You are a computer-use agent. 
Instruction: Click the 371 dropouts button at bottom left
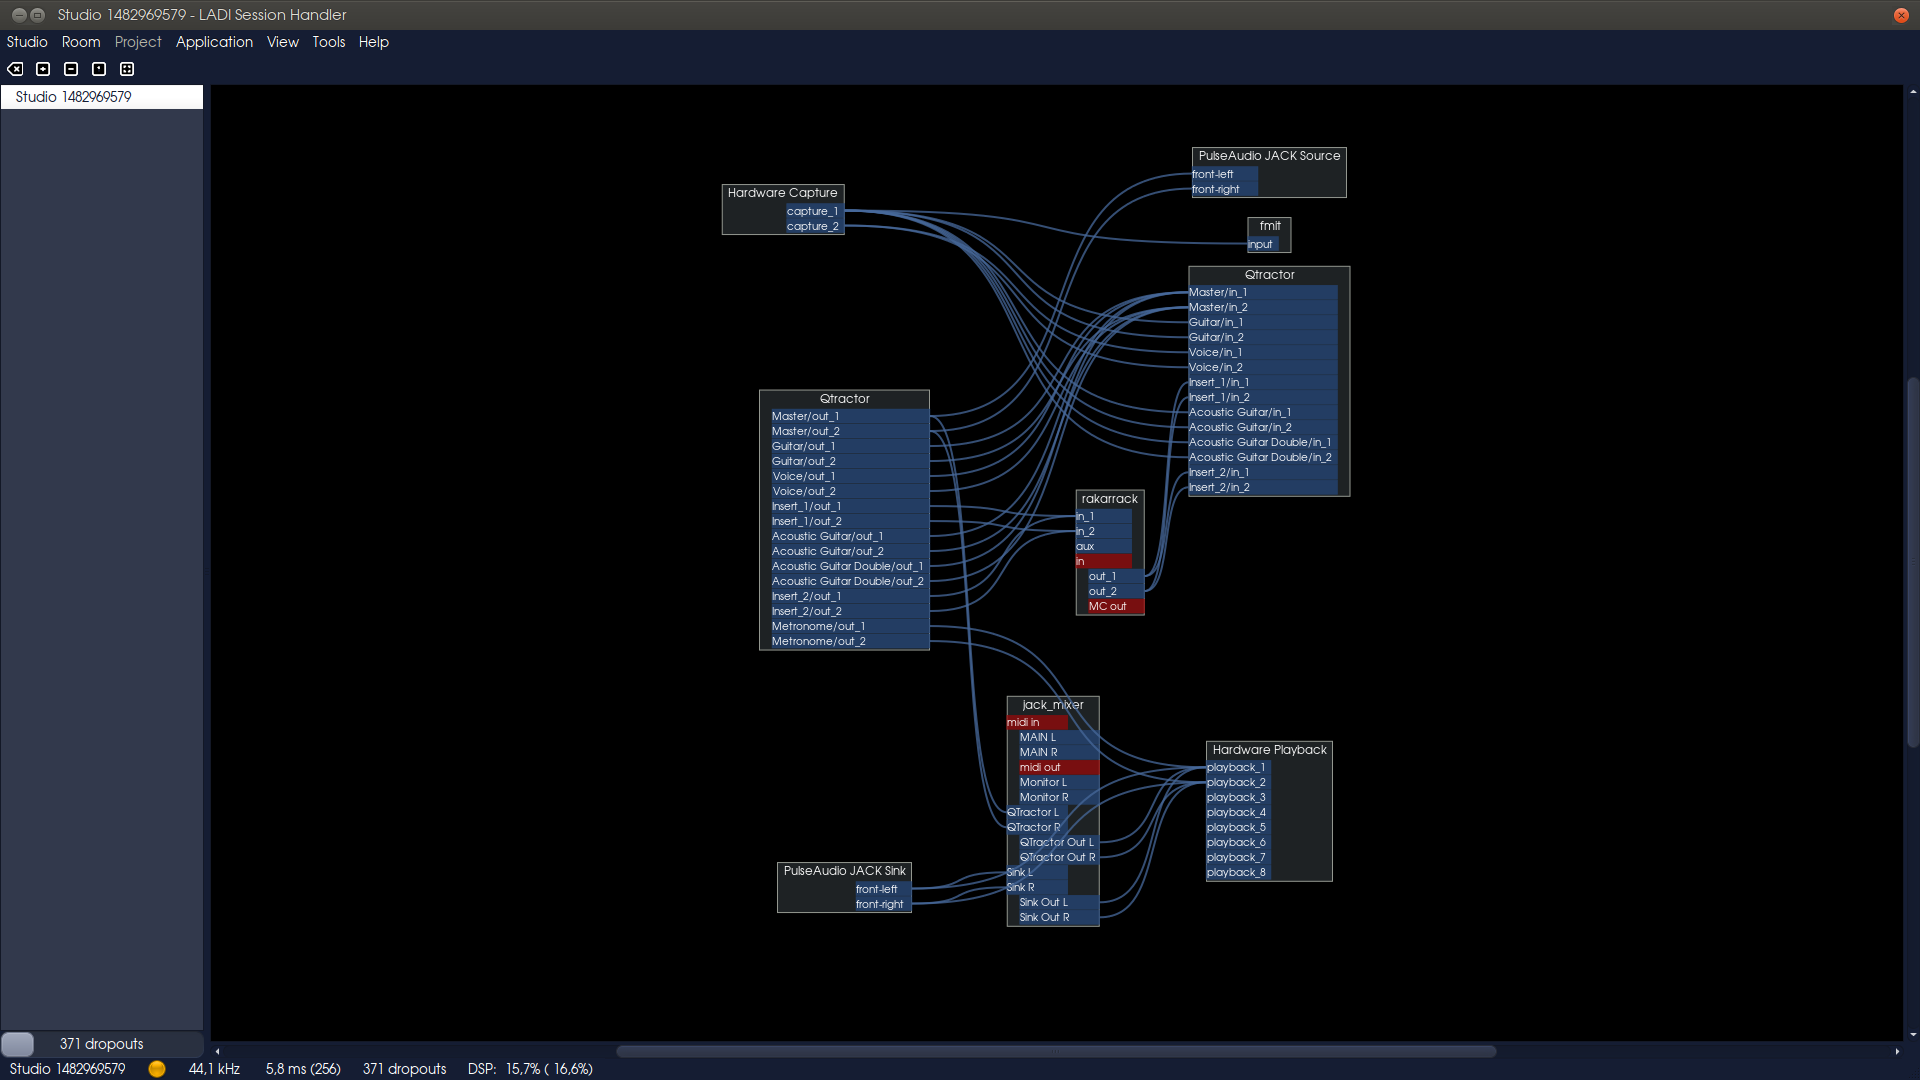[102, 1044]
